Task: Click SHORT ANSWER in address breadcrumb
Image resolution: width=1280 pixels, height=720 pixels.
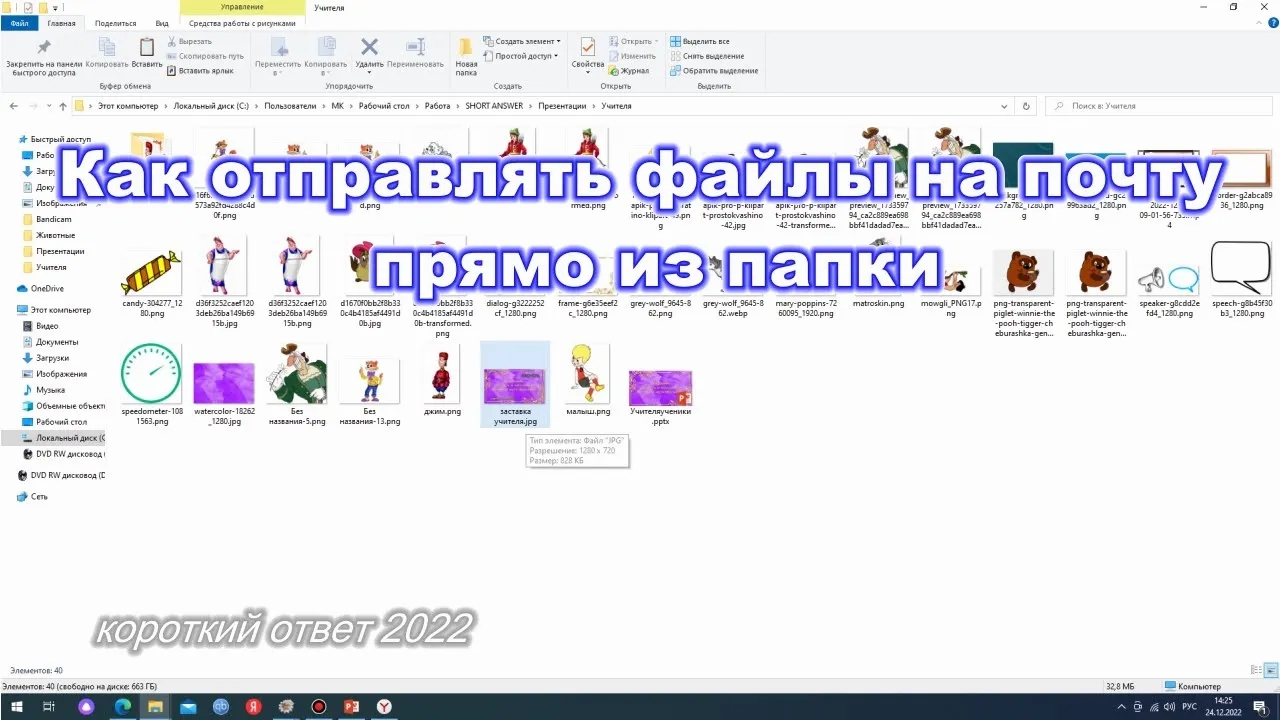Action: click(x=494, y=106)
